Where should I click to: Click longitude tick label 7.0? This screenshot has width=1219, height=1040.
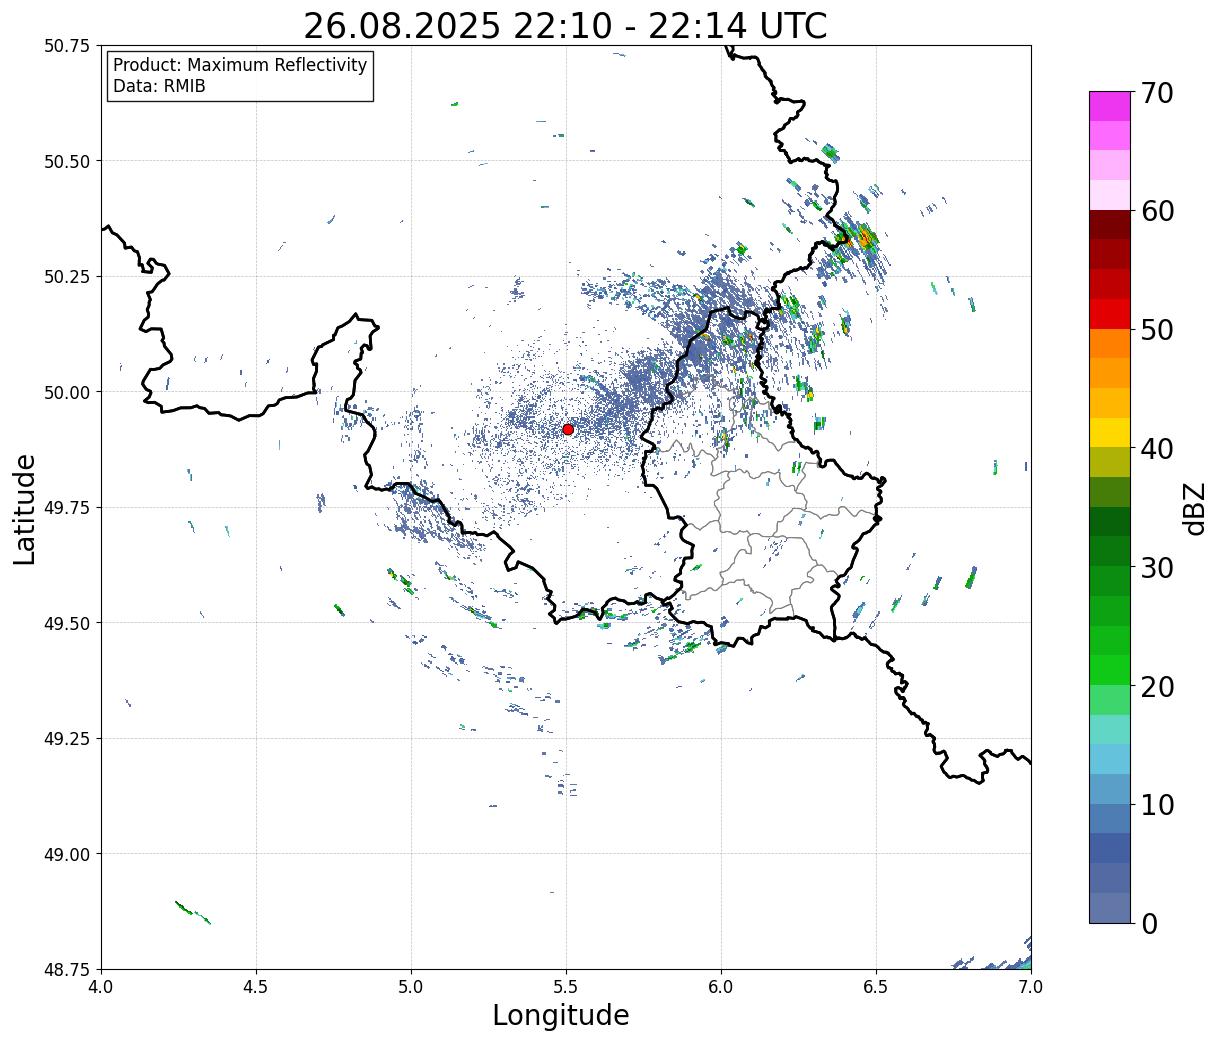pyautogui.click(x=1031, y=986)
